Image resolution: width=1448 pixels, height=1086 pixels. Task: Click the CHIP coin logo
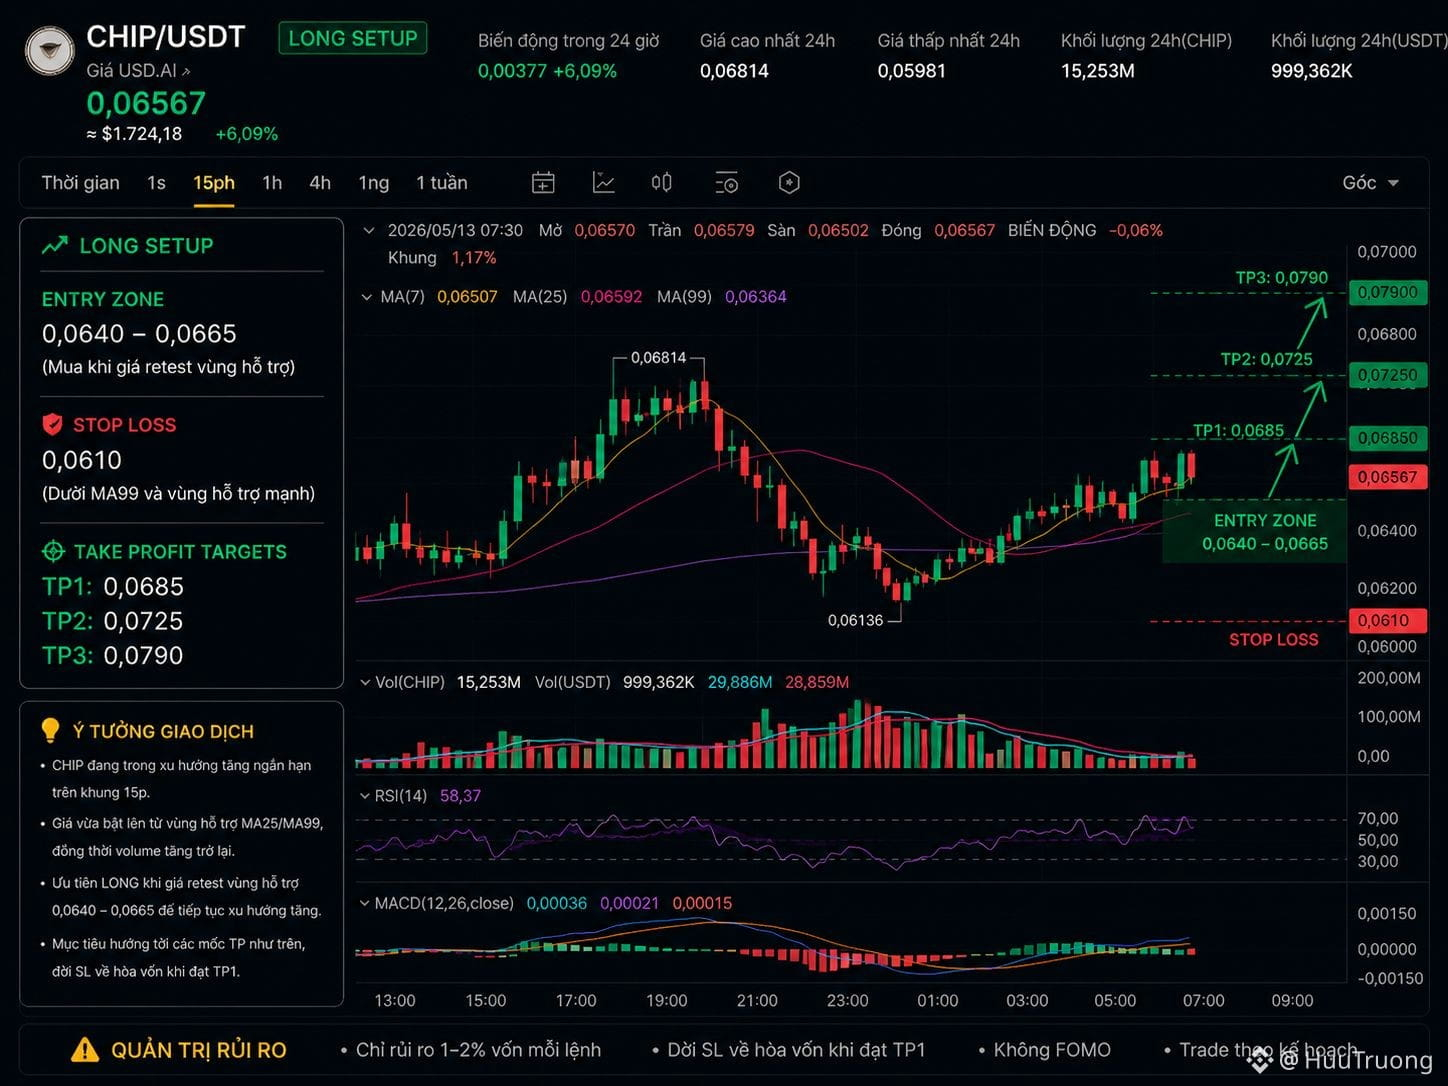pos(49,50)
